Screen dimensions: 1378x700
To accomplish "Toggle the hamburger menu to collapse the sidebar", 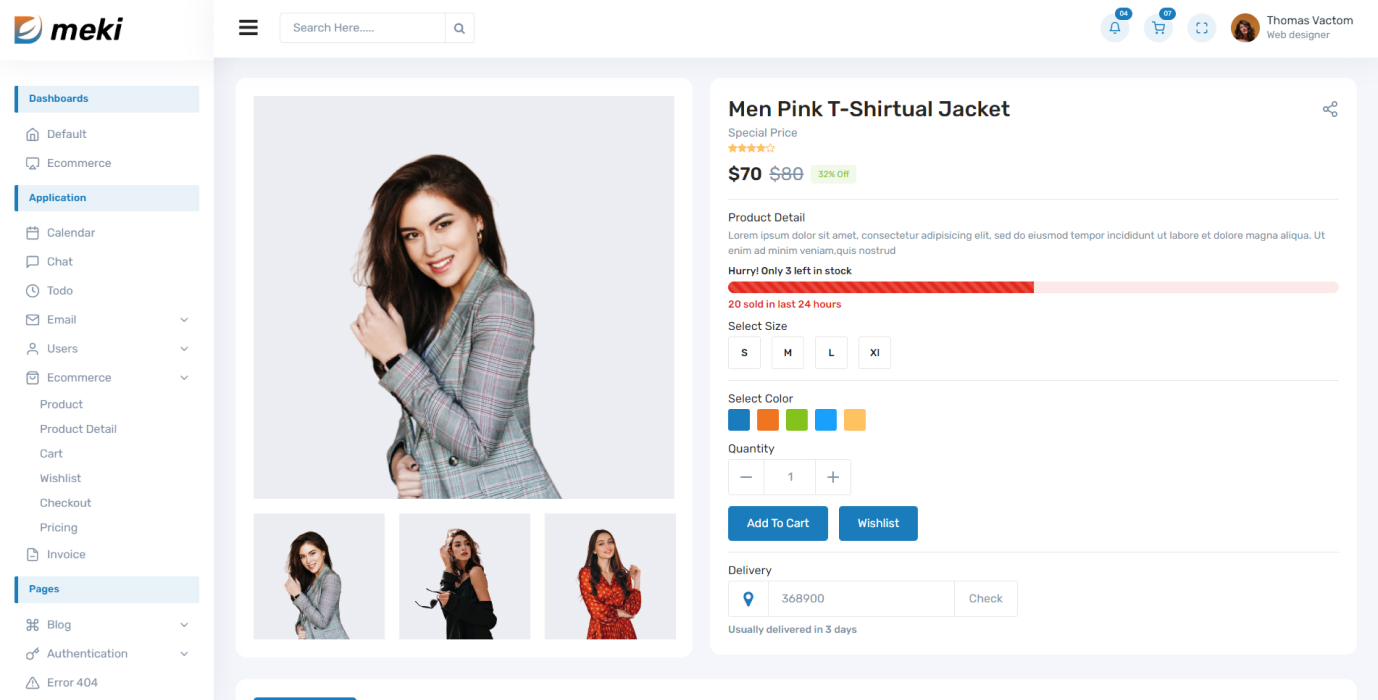I will pos(248,27).
